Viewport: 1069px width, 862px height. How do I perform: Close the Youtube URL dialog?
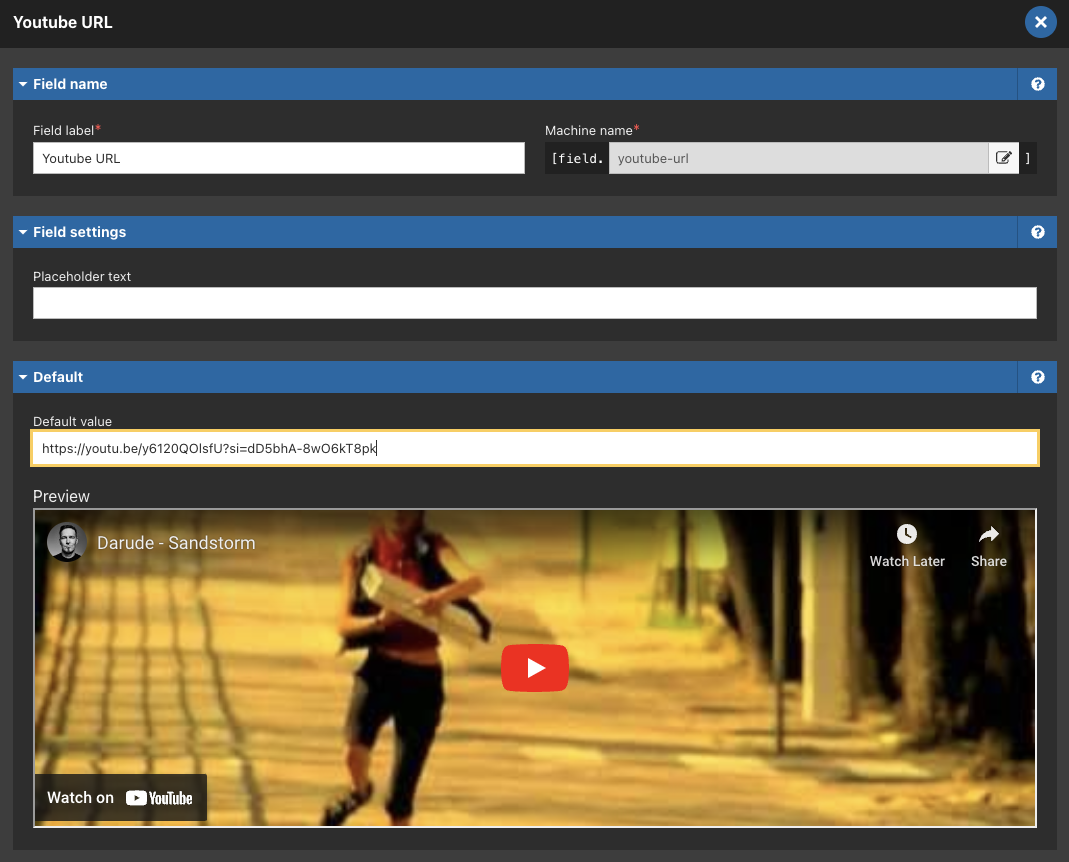(x=1040, y=22)
